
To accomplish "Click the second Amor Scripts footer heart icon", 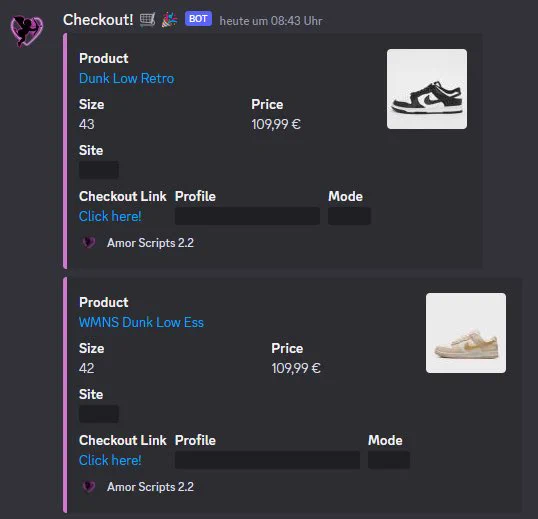I will [x=89, y=486].
